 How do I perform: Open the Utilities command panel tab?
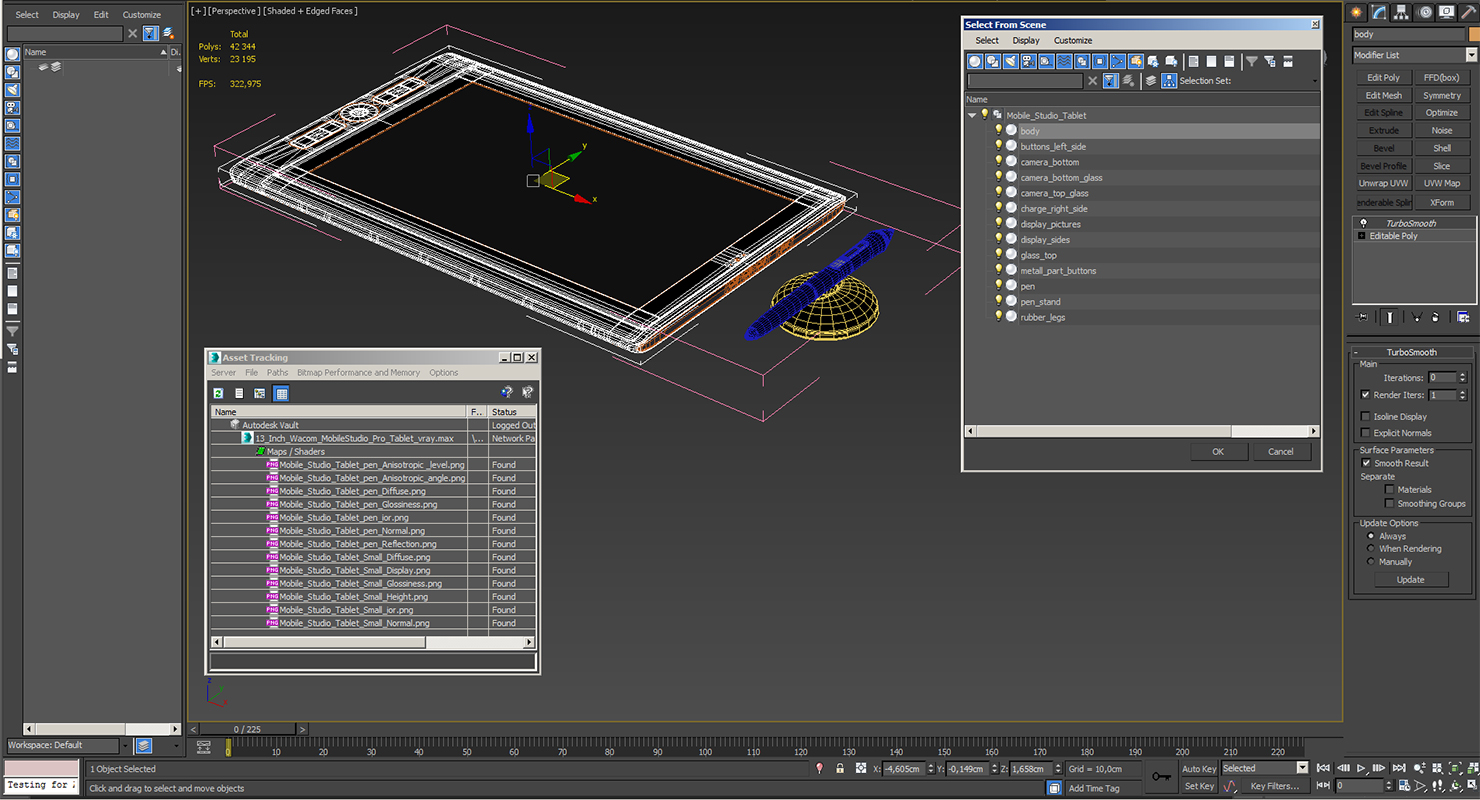[1467, 12]
